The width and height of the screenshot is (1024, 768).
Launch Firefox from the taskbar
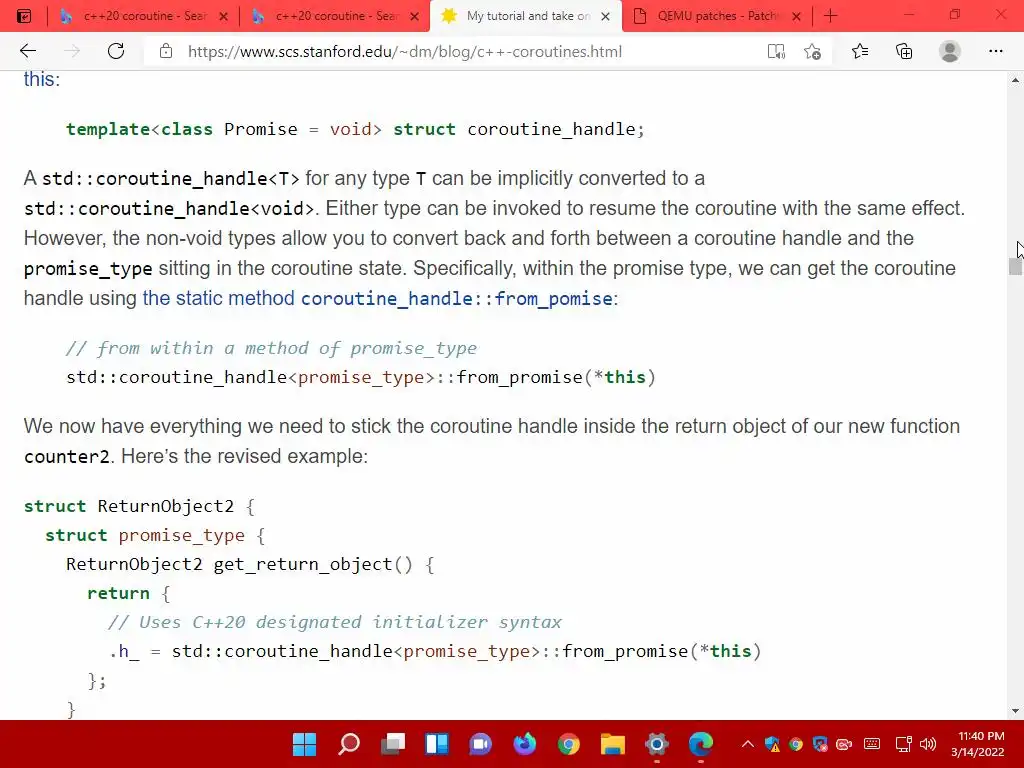click(x=524, y=744)
